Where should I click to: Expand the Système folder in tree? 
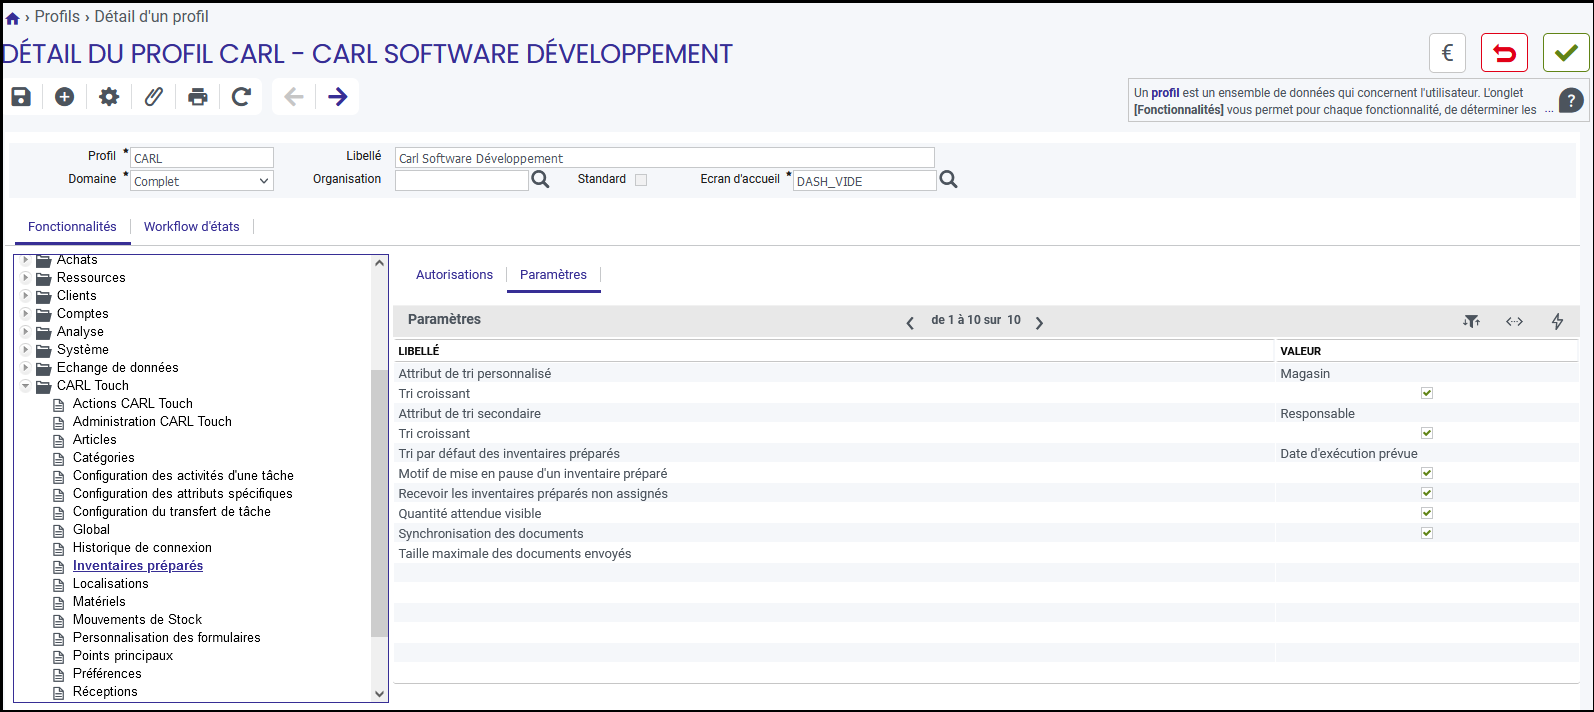(x=26, y=349)
